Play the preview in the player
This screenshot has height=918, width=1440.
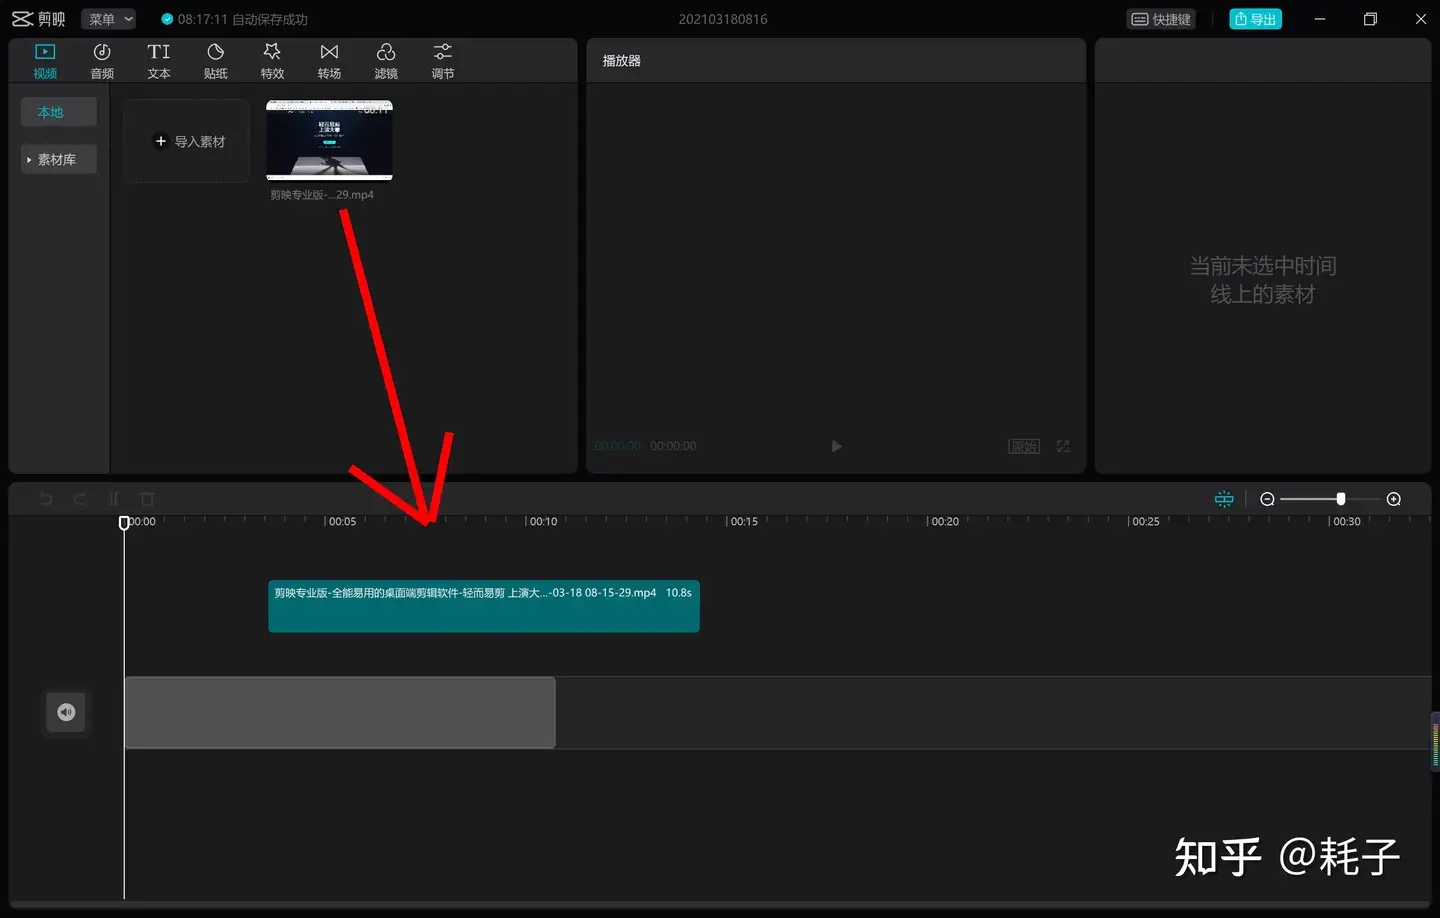click(x=836, y=446)
